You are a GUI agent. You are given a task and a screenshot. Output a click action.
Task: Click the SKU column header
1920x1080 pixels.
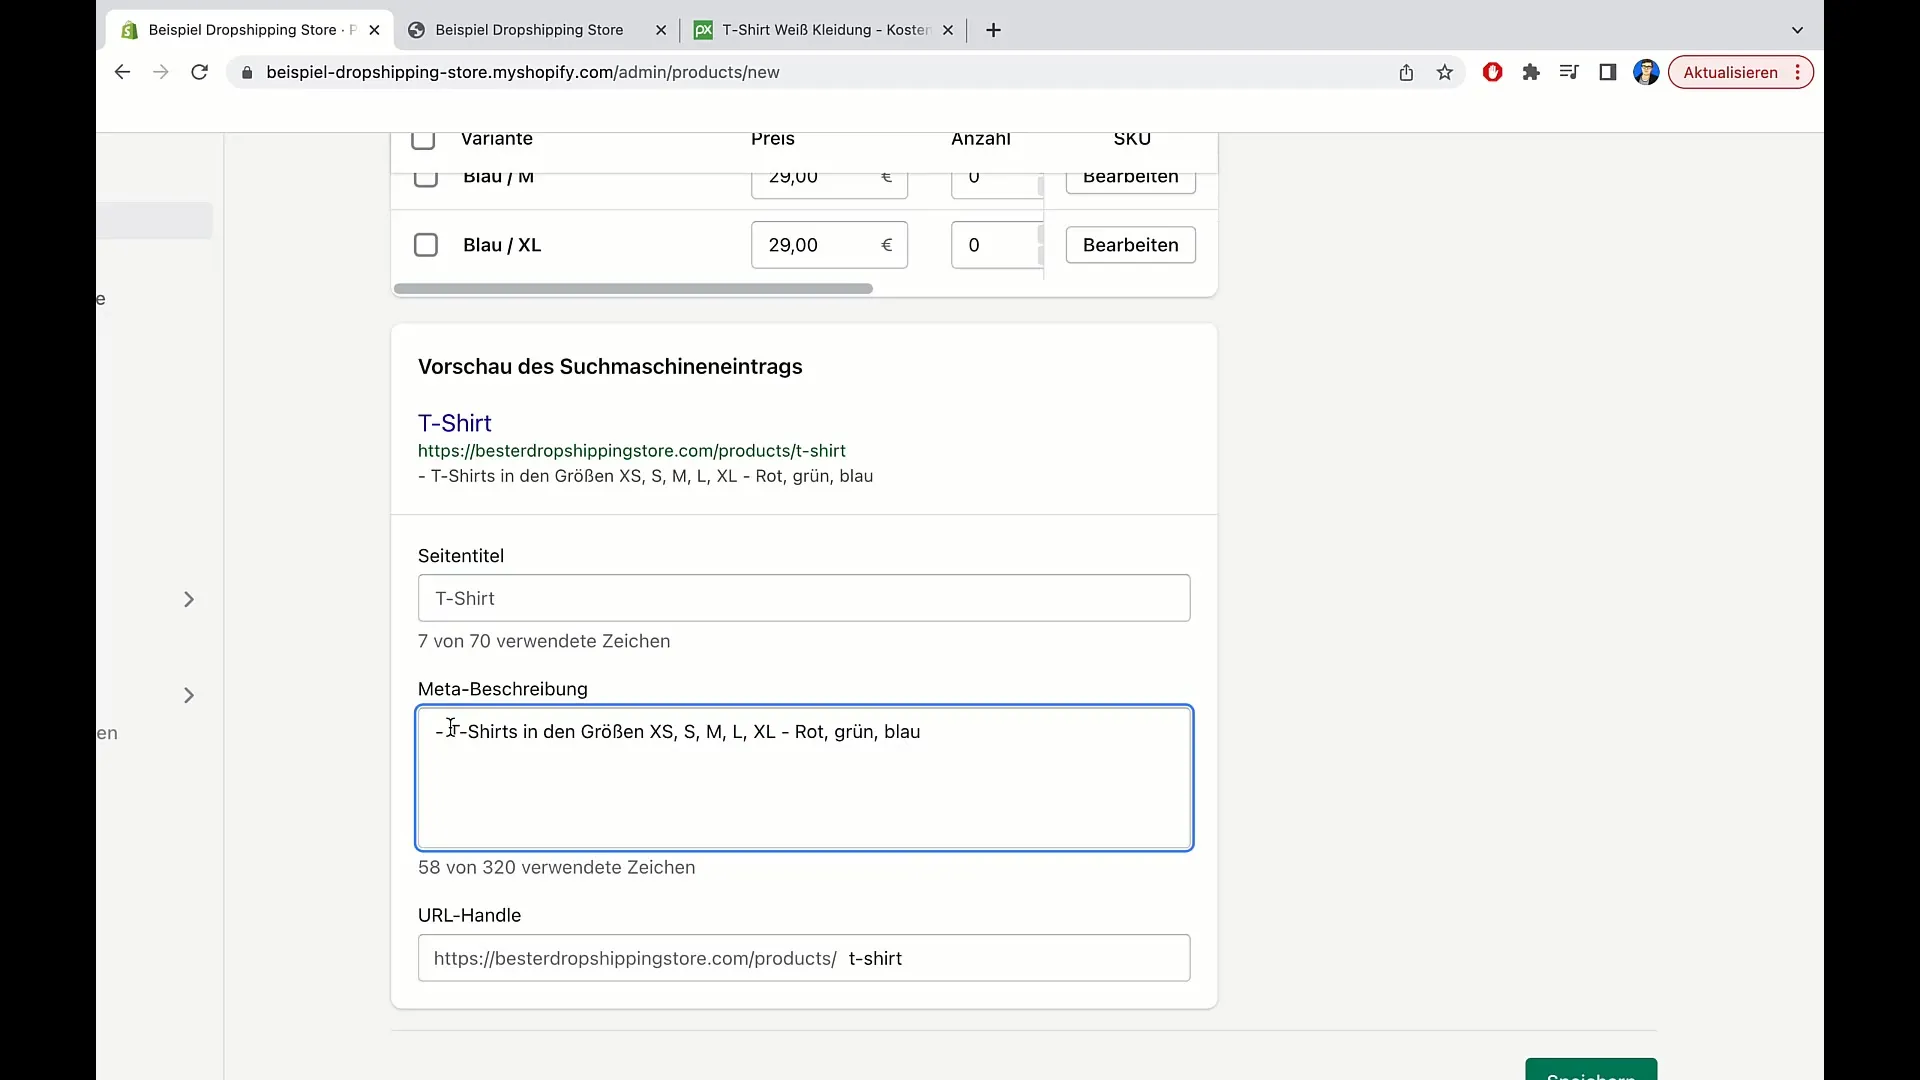tap(1132, 139)
